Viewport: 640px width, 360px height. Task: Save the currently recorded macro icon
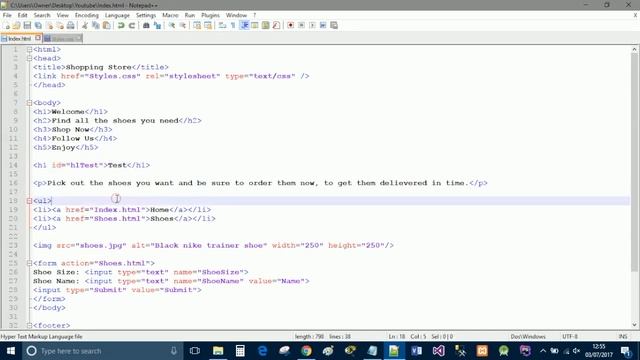pos(334,25)
